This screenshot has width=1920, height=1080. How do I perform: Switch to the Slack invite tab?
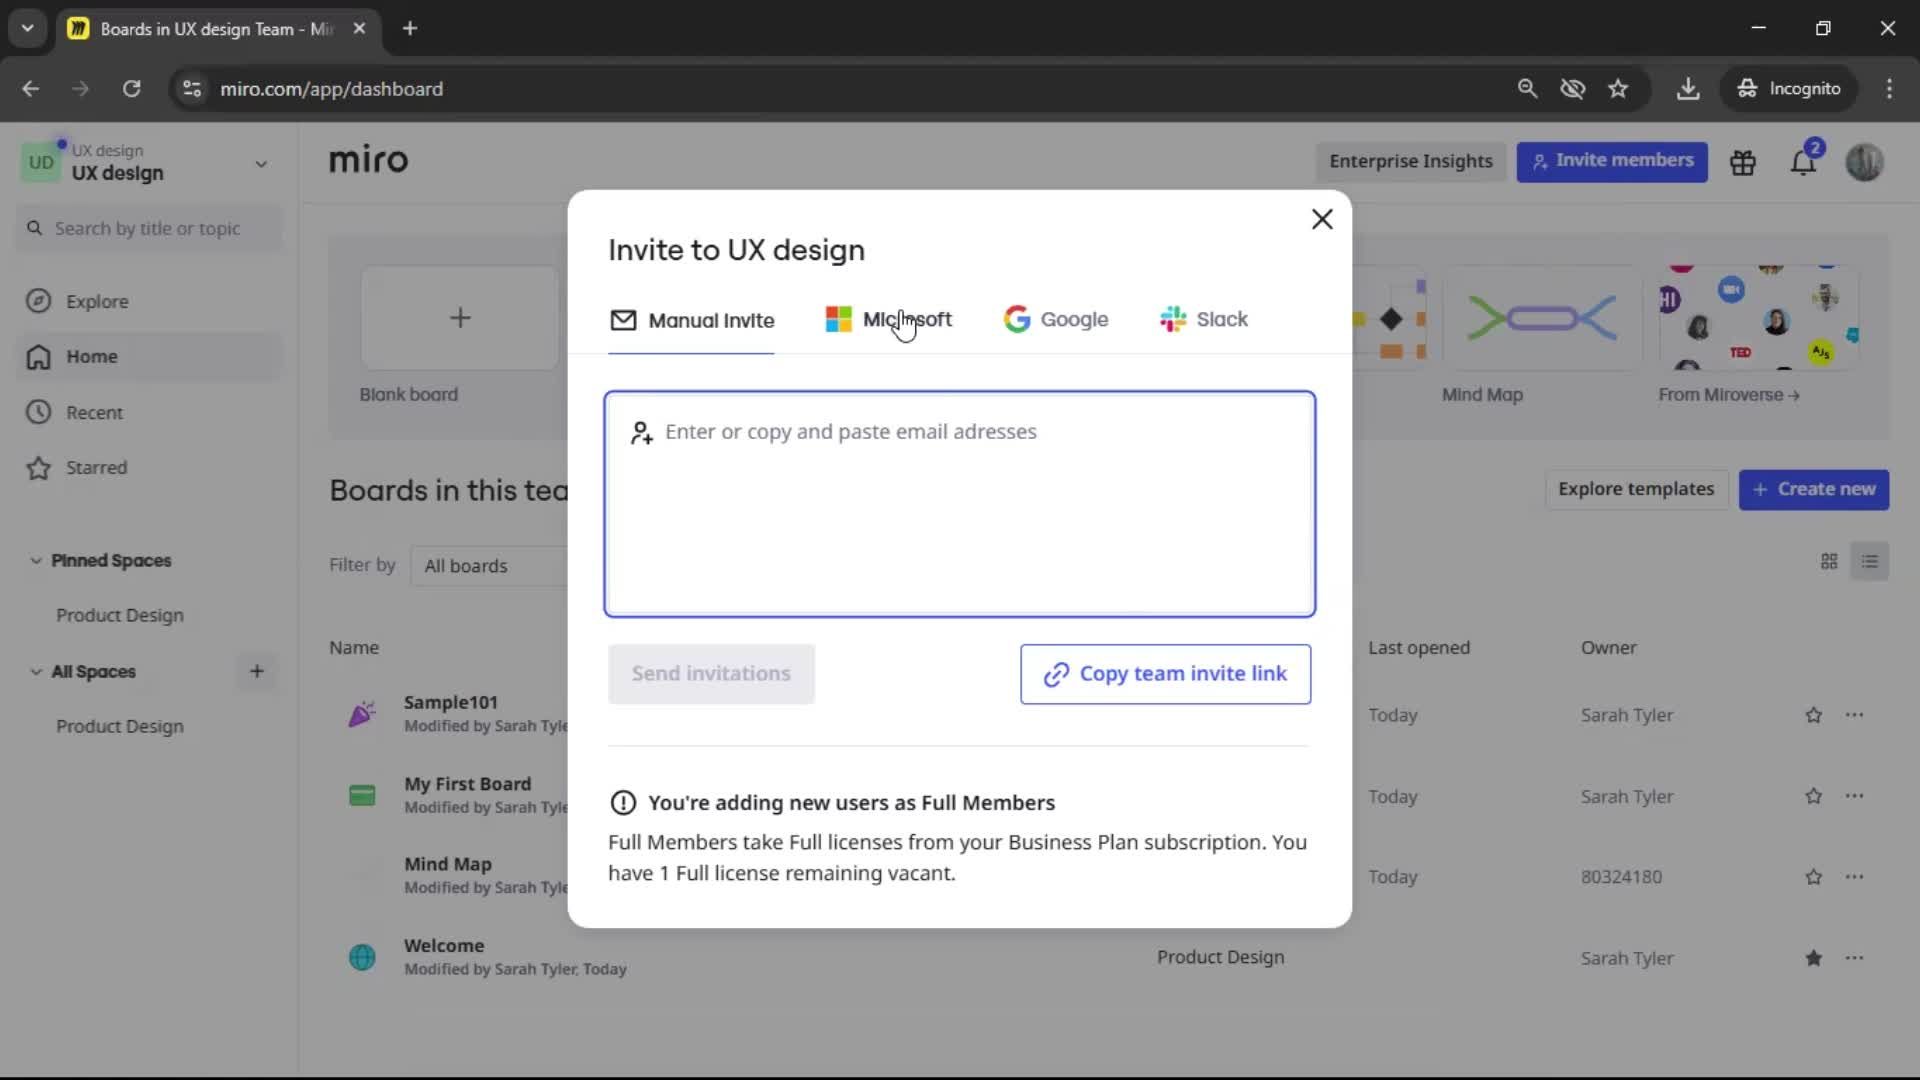pos(1204,320)
